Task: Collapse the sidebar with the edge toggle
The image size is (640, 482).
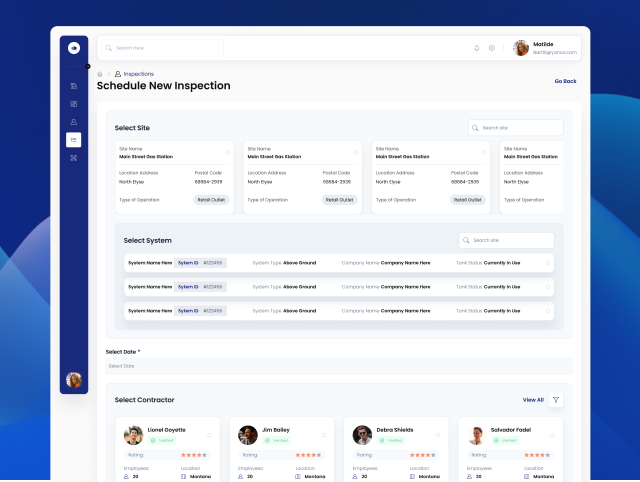Action: coord(88,66)
